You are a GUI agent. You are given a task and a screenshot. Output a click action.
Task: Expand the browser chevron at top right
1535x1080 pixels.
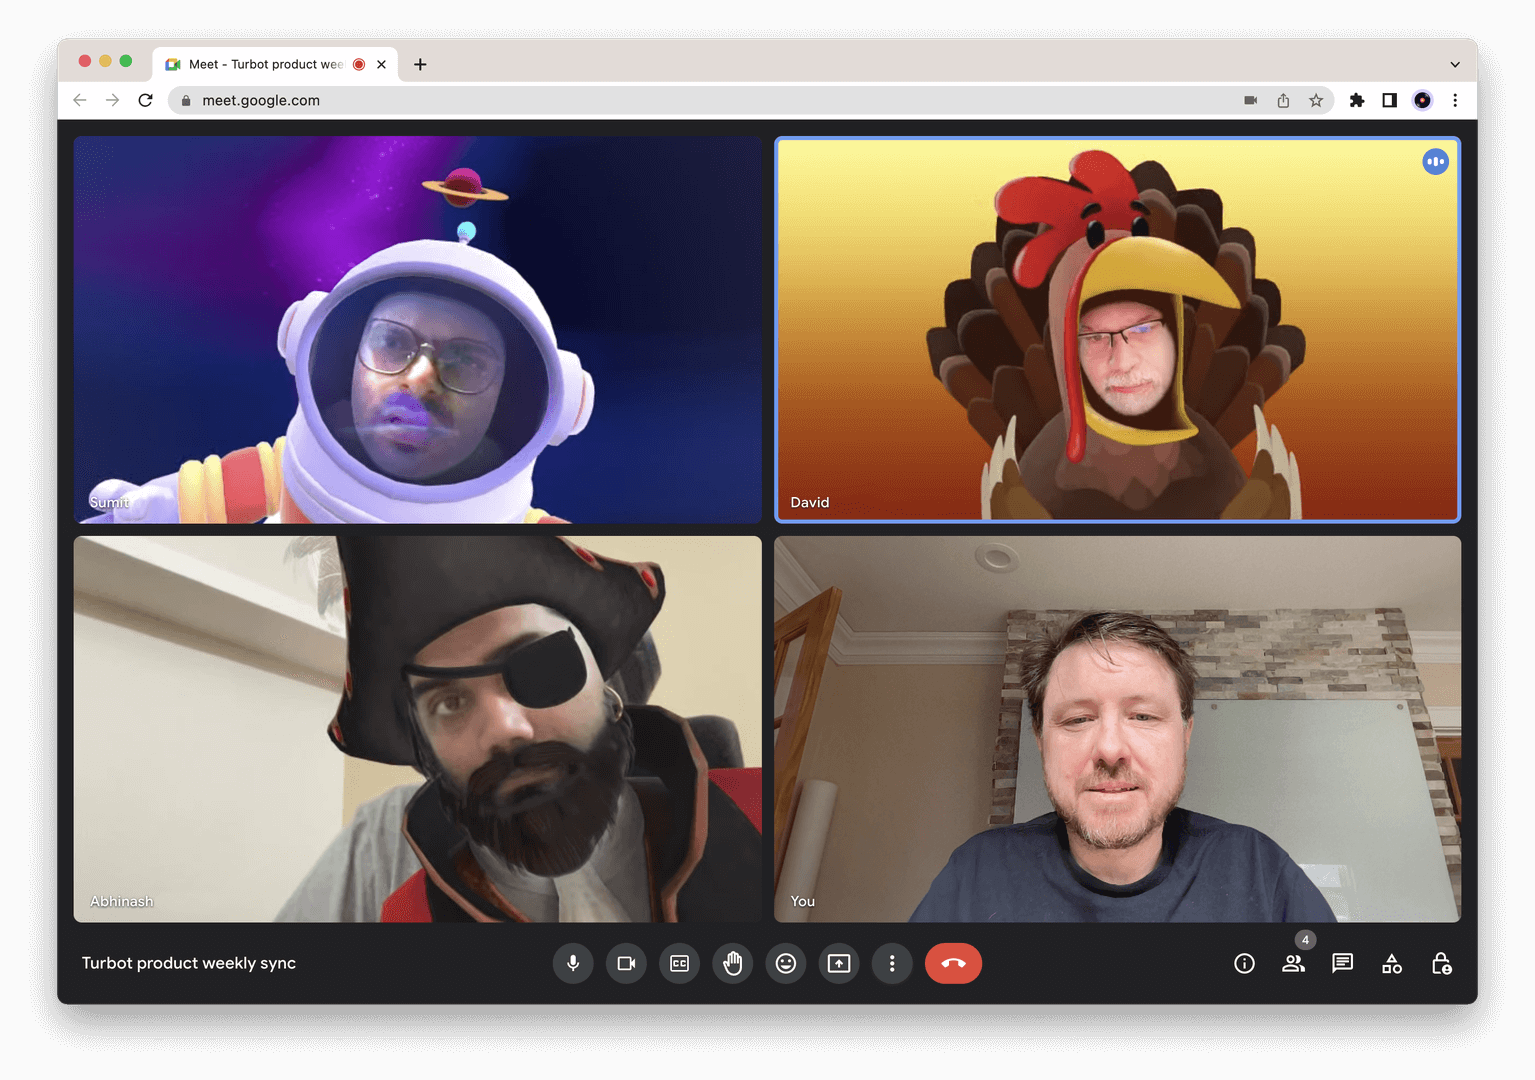point(1455,63)
